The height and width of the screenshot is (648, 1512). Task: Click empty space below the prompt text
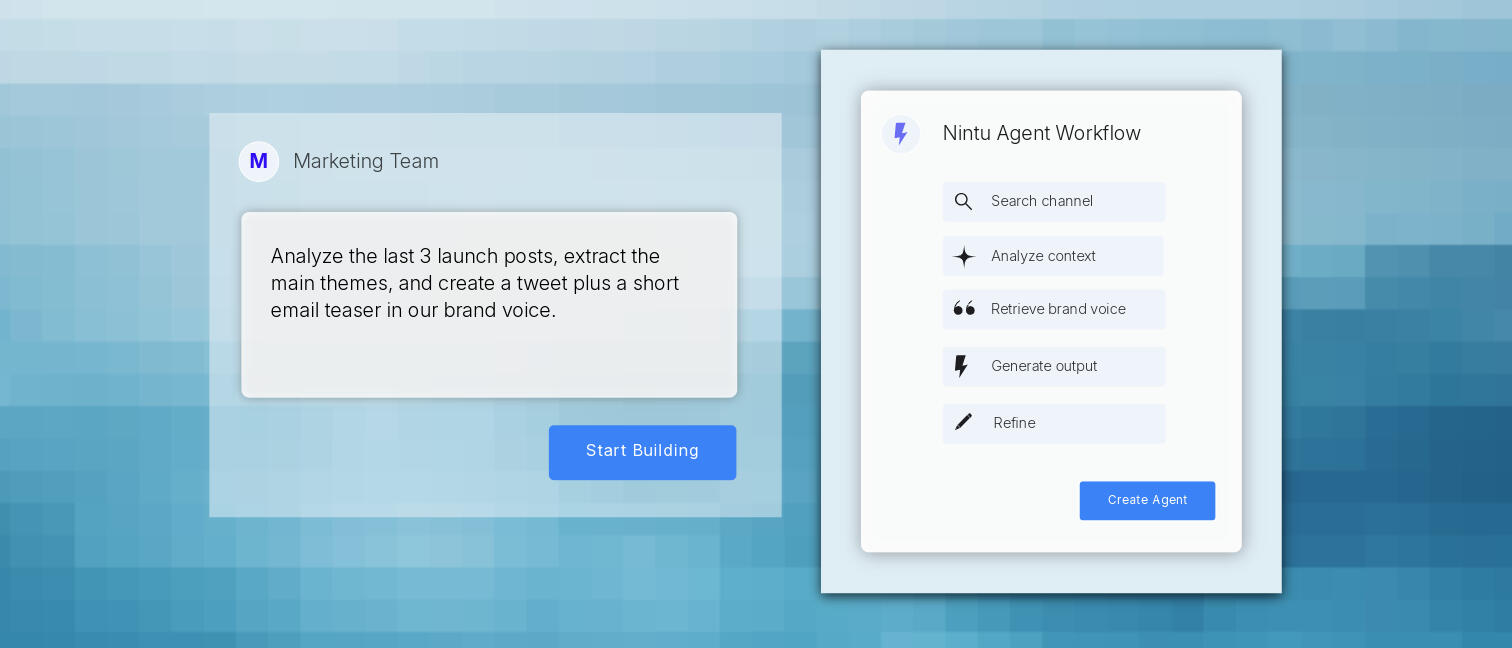tap(489, 360)
